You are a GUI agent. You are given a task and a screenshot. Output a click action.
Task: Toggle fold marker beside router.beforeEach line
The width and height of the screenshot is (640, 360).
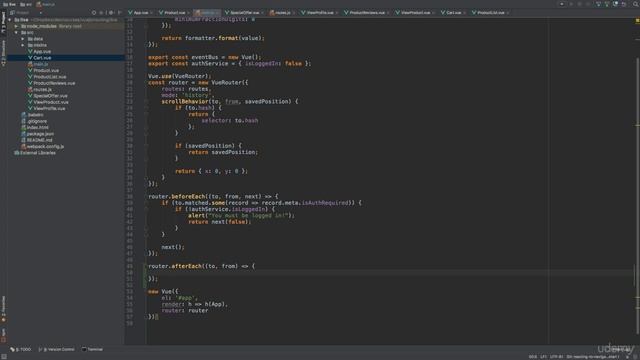(x=146, y=196)
